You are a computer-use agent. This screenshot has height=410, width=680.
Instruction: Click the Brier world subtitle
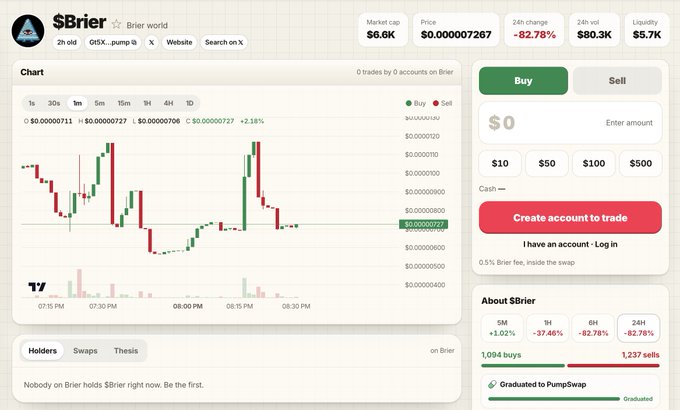[147, 25]
